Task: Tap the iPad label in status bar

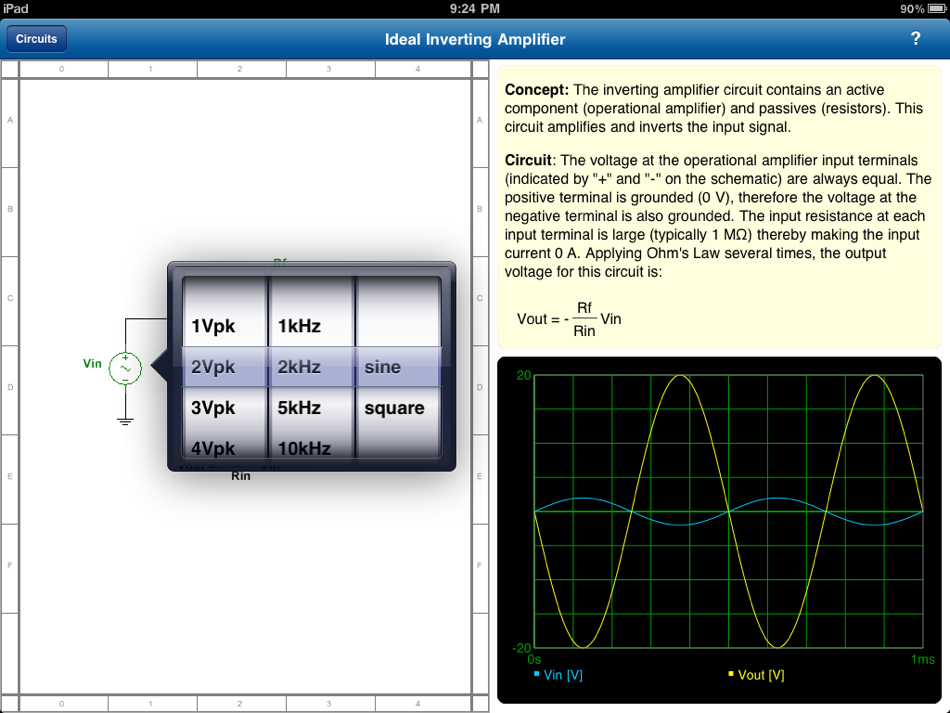Action: point(15,8)
